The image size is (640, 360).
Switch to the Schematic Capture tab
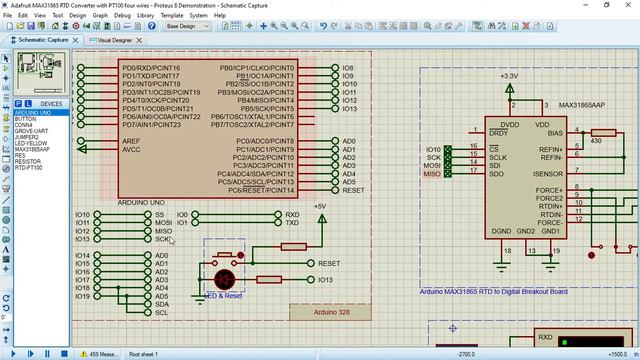43,40
